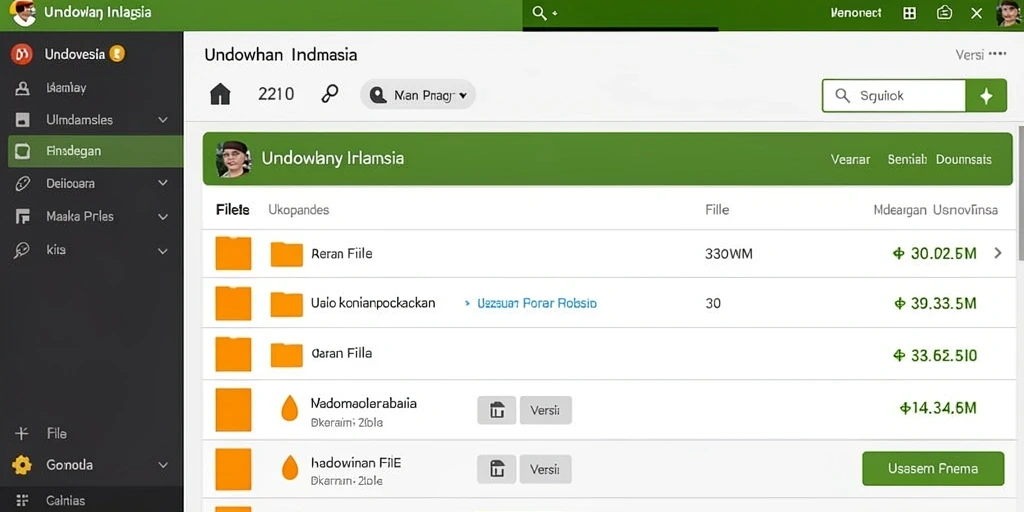The image size is (1024, 512).
Task: Click the 330WM size value
Action: [x=729, y=254]
